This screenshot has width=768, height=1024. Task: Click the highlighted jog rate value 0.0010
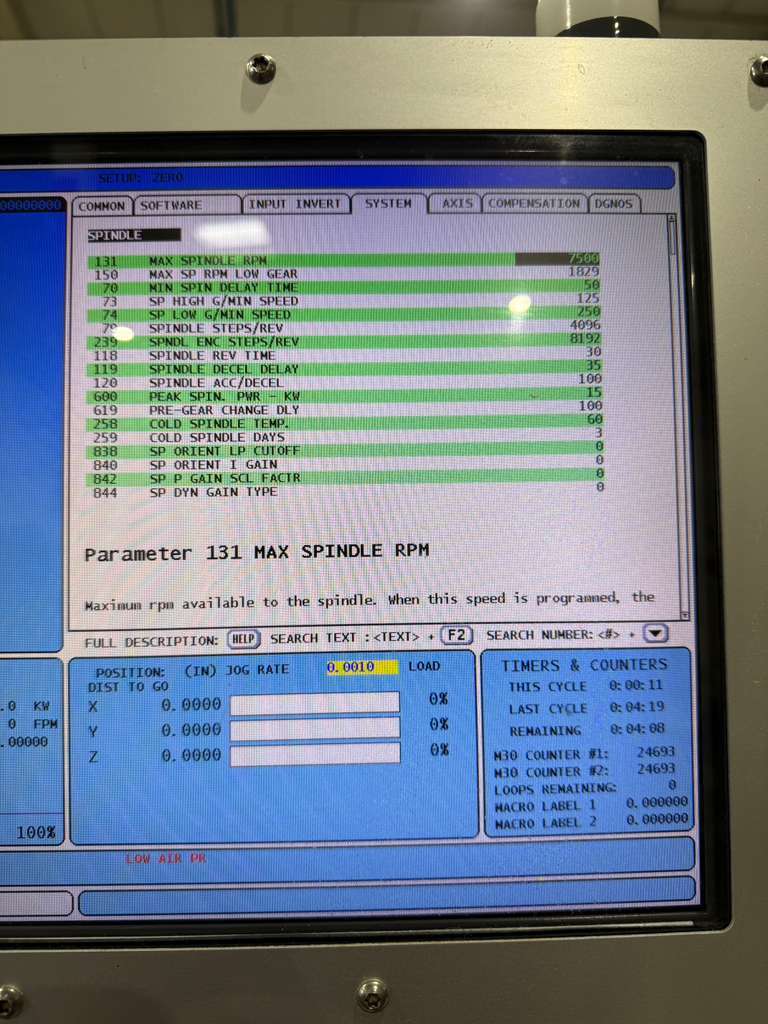coord(362,667)
